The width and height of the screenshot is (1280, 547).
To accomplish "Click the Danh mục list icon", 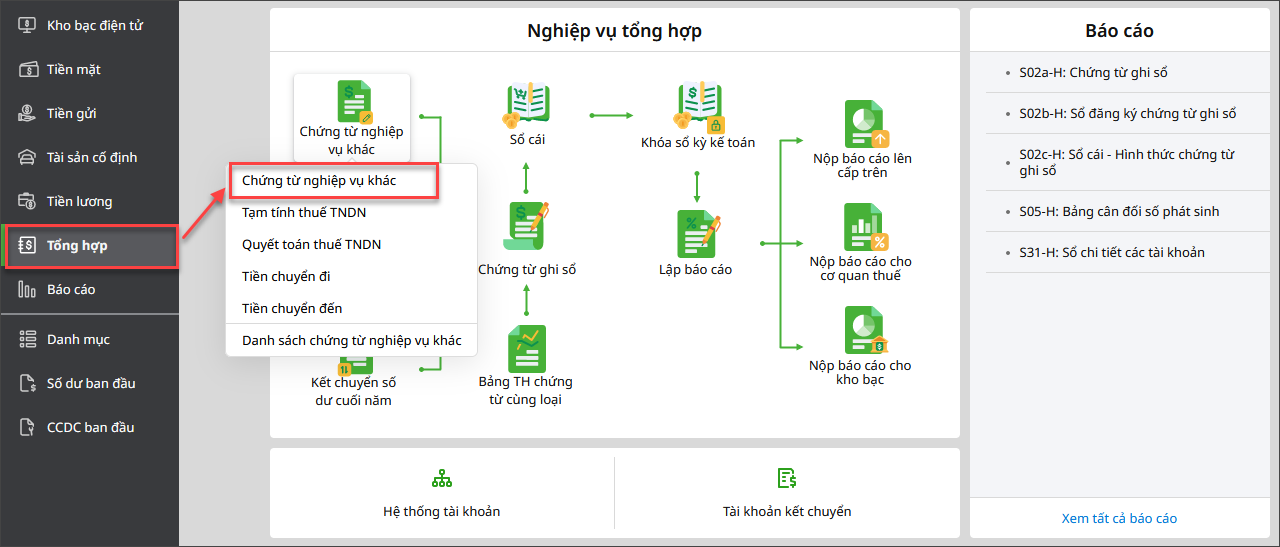I will 28,339.
